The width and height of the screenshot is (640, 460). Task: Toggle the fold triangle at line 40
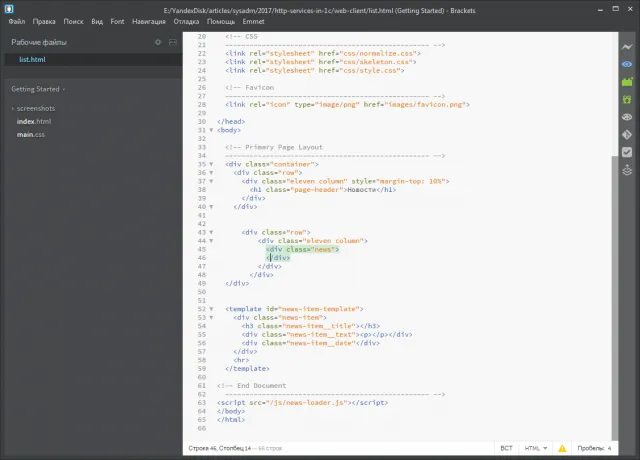(211, 207)
